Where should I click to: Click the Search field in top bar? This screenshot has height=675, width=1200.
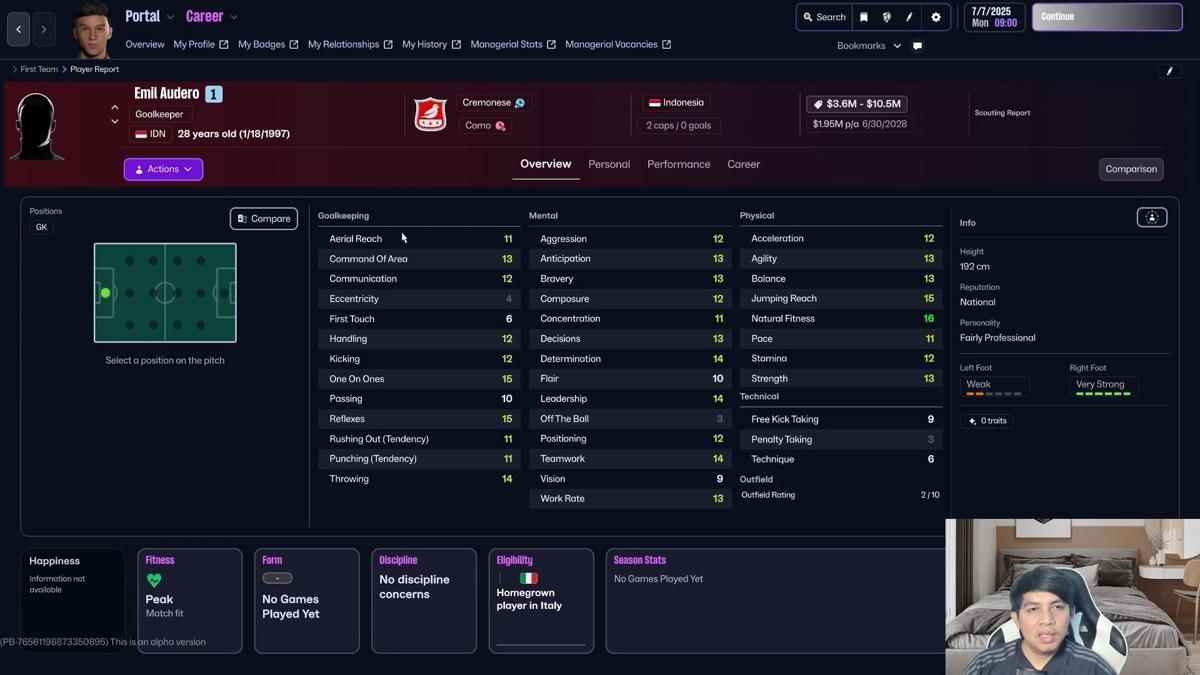824,17
